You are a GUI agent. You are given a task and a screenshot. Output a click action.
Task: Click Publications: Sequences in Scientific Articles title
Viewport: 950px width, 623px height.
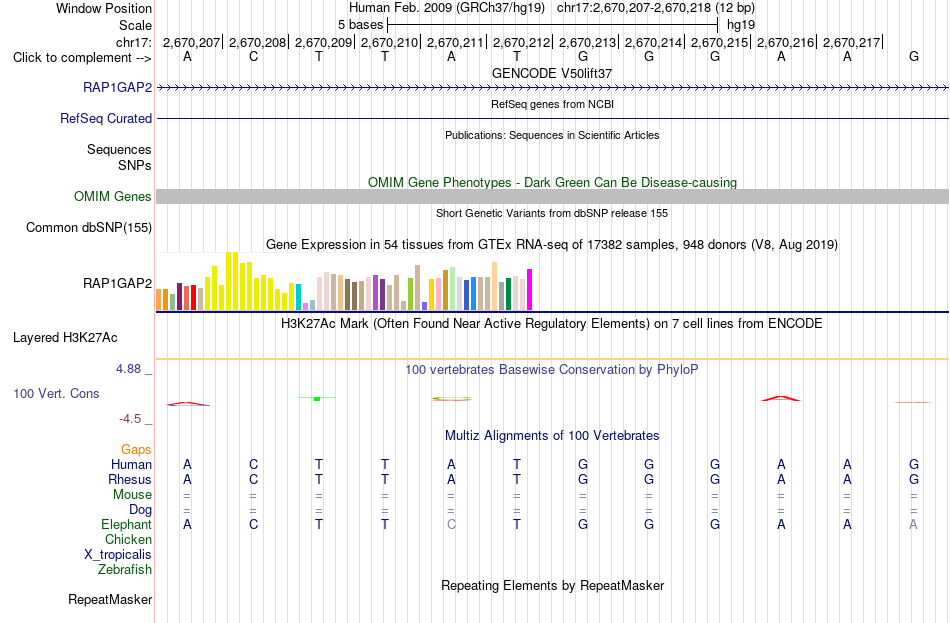click(x=552, y=135)
